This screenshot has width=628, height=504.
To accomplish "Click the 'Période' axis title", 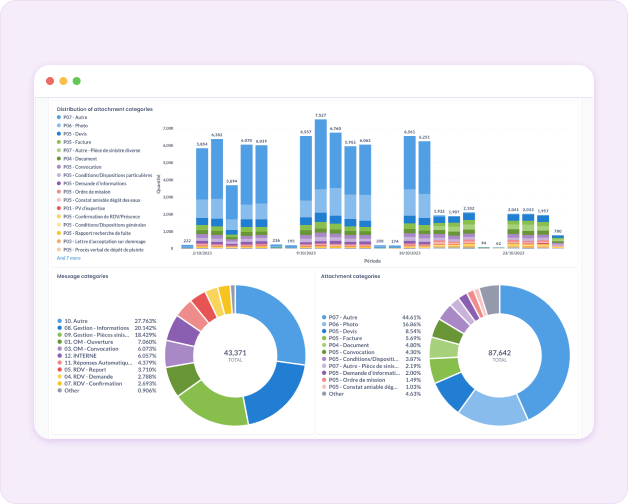I will (x=372, y=261).
